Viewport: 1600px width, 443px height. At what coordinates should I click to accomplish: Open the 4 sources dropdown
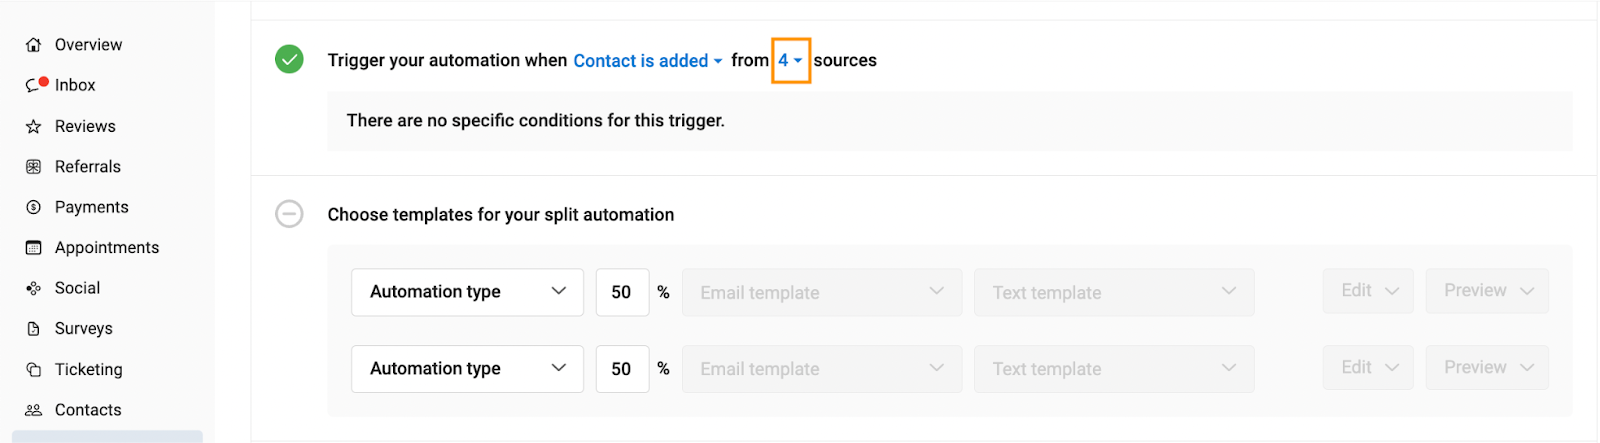pyautogui.click(x=791, y=60)
